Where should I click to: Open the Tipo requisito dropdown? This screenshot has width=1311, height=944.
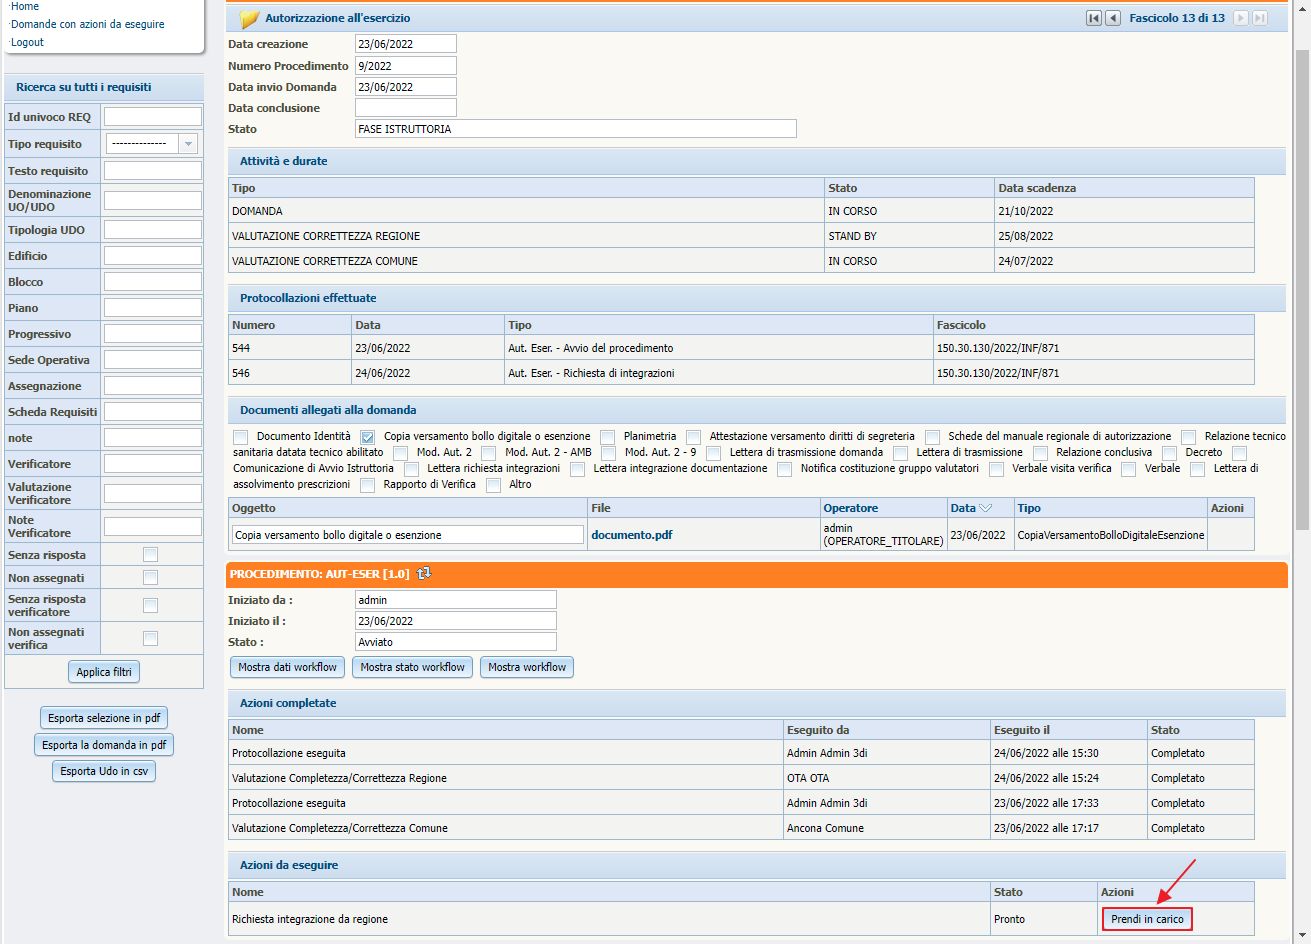click(187, 144)
